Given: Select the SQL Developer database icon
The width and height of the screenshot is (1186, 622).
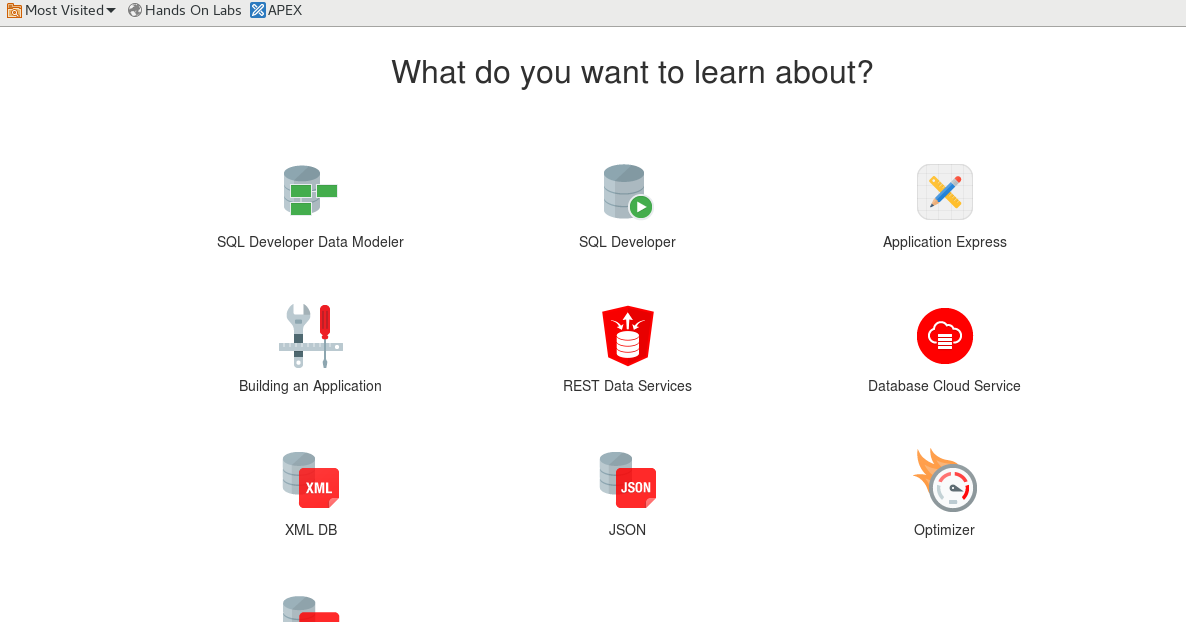Looking at the screenshot, I should (x=627, y=191).
